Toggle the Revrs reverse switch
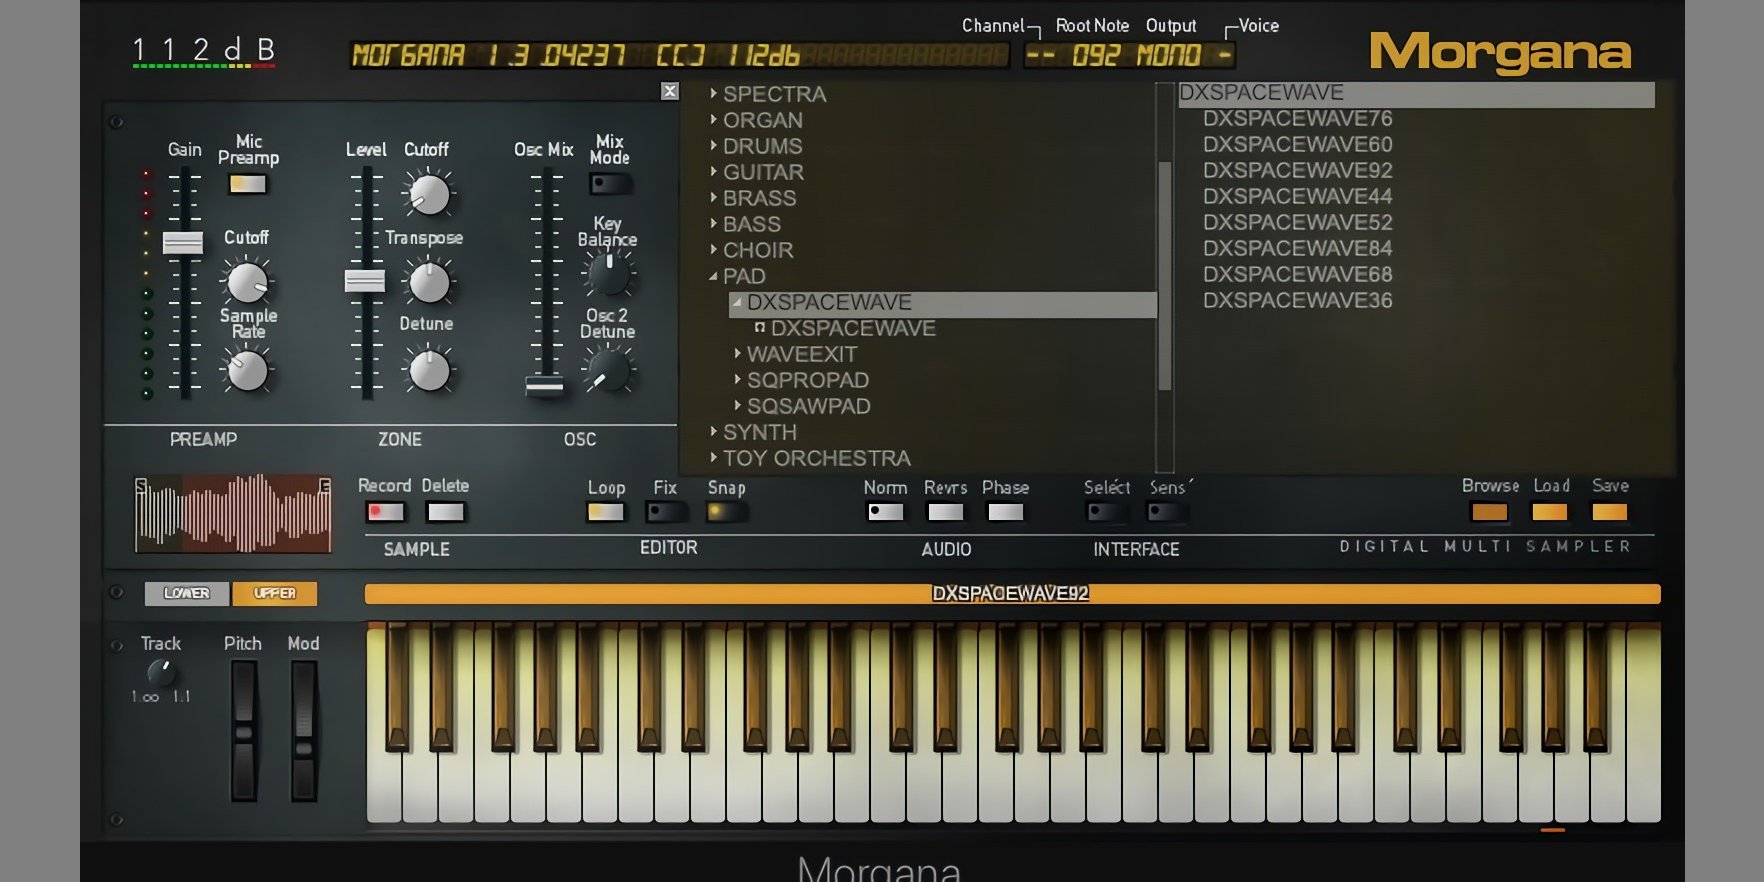The image size is (1764, 882). [x=945, y=512]
